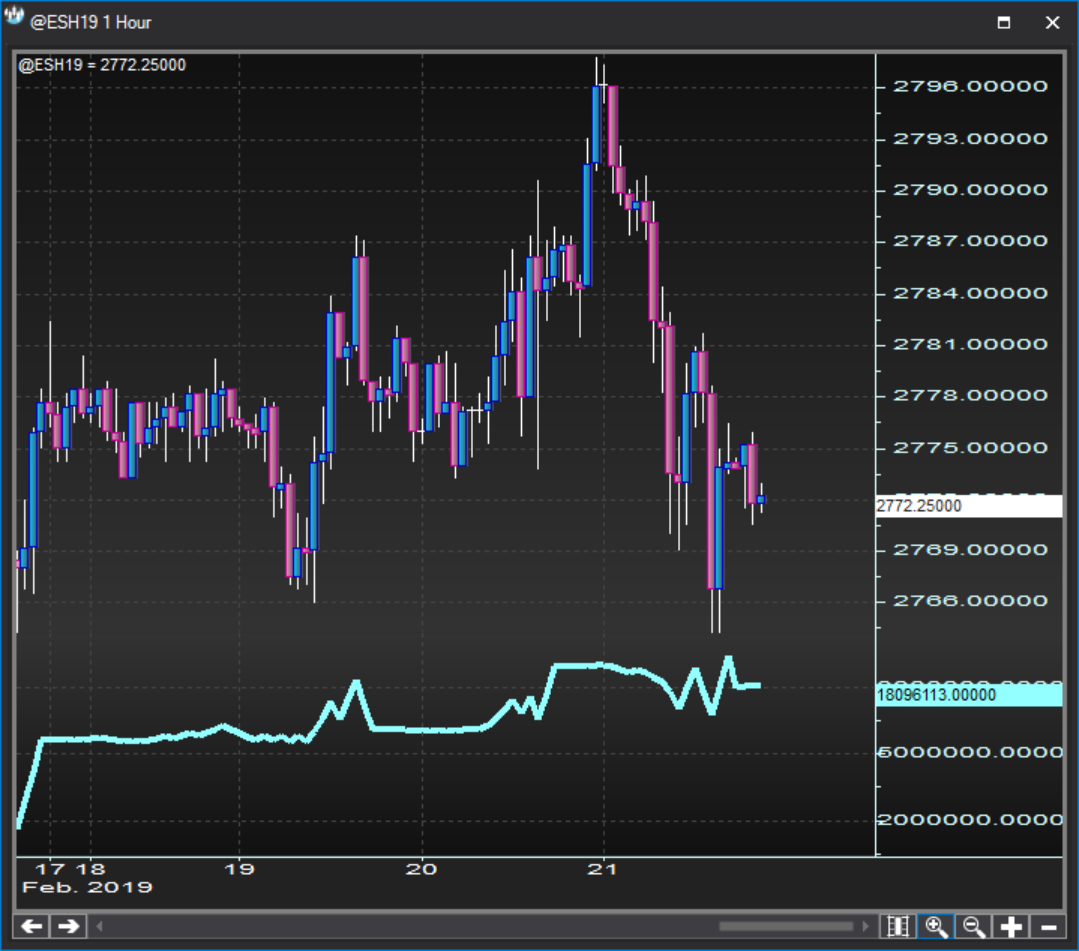This screenshot has width=1079, height=951.
Task: Click date label 21 on time axis
Action: pos(602,869)
